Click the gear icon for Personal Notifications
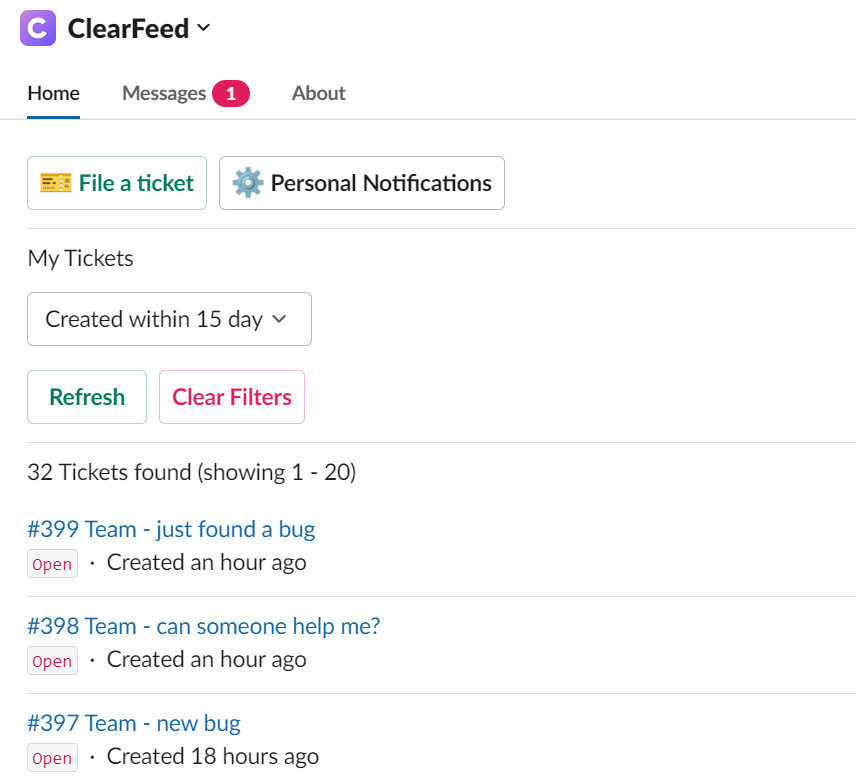 coord(247,183)
